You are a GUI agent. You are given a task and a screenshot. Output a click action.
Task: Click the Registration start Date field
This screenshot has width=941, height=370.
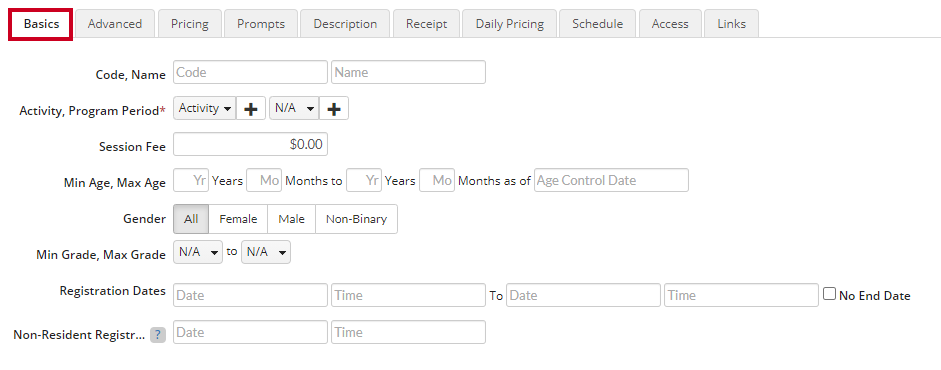[x=251, y=295]
